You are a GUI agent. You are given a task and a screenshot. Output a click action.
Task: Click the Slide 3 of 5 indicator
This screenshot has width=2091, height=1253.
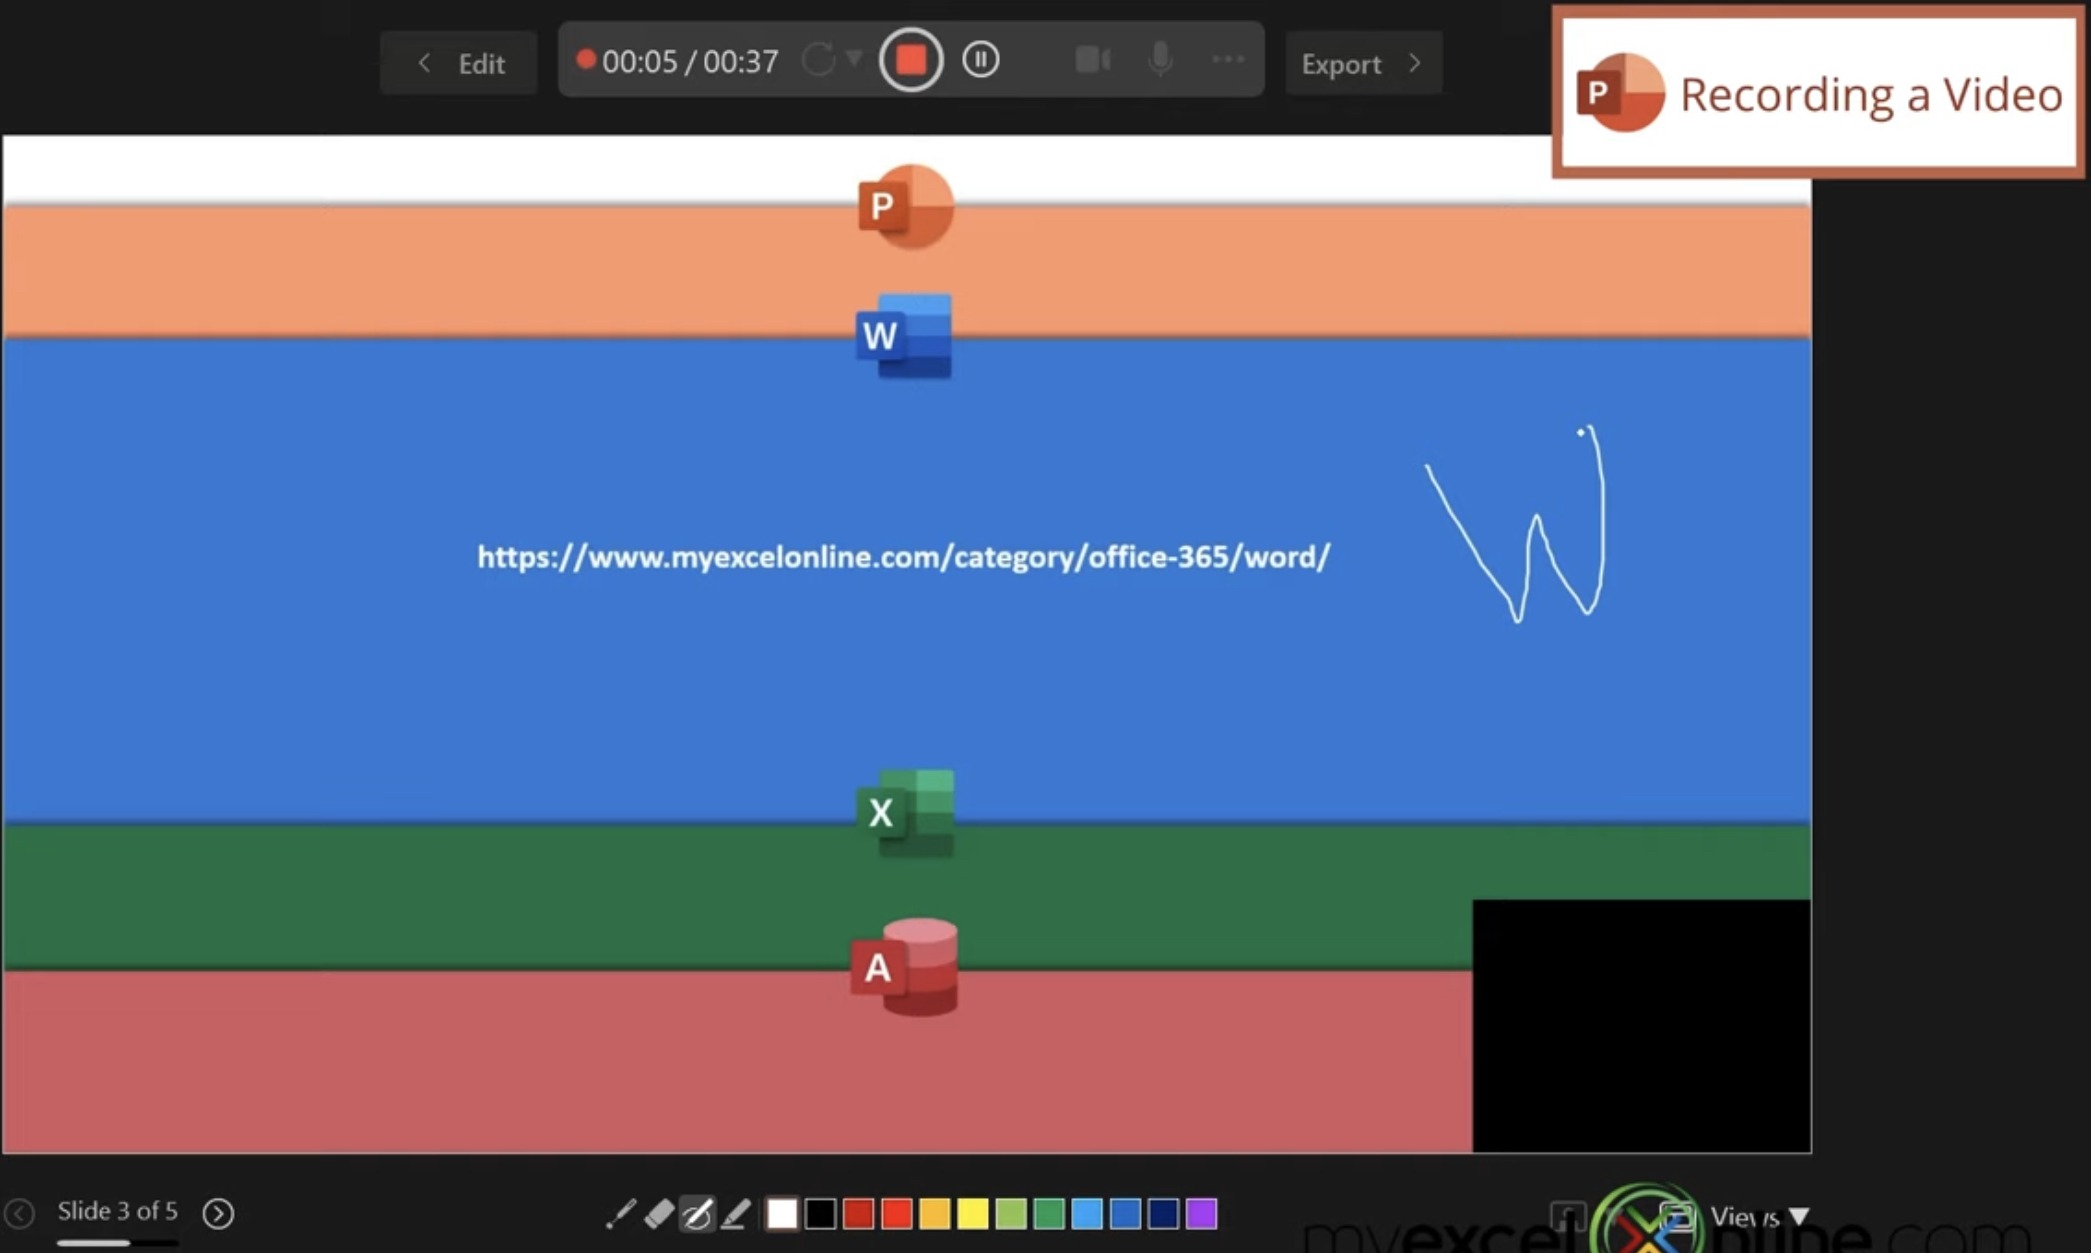tap(117, 1211)
